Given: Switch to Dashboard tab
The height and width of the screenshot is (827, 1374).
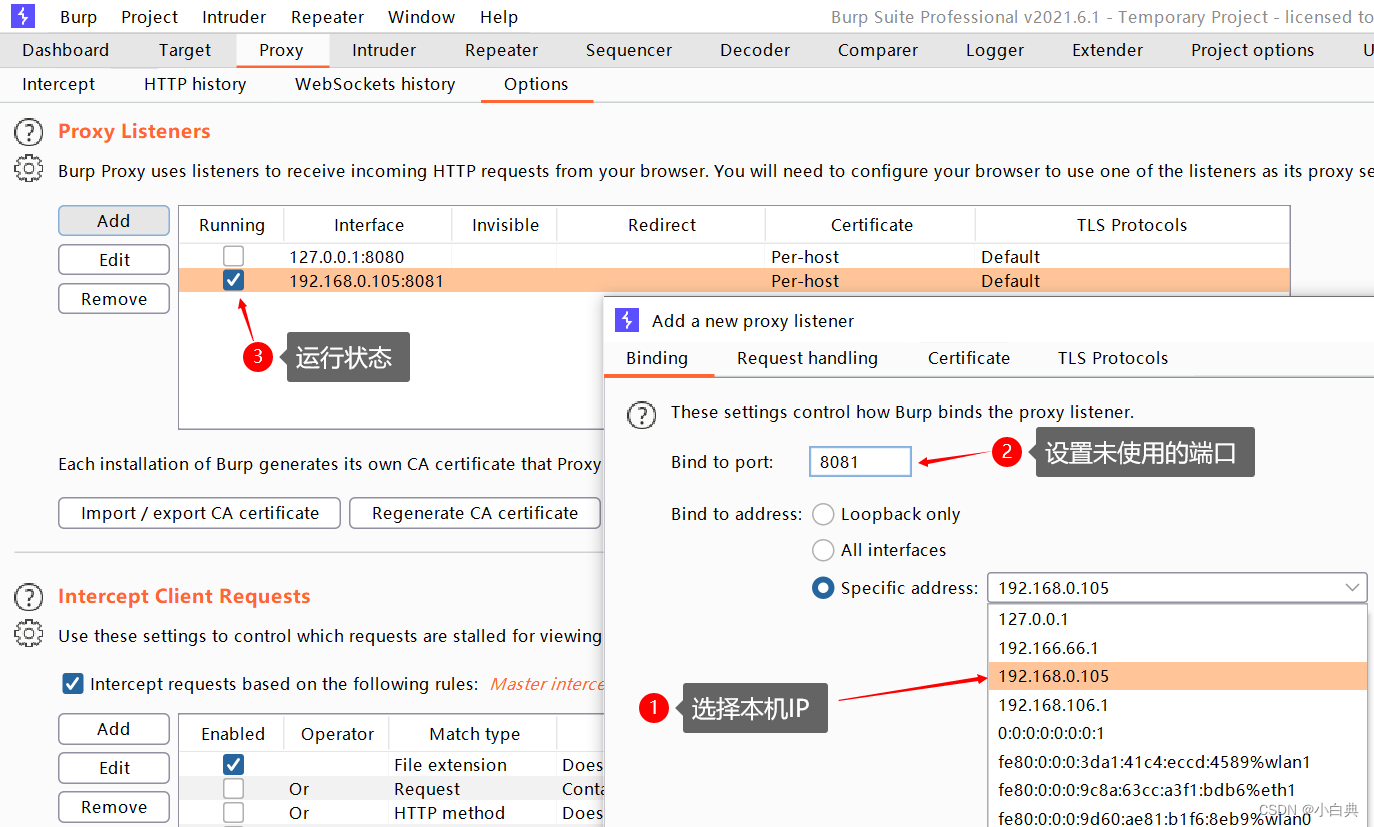Looking at the screenshot, I should click(x=66, y=50).
